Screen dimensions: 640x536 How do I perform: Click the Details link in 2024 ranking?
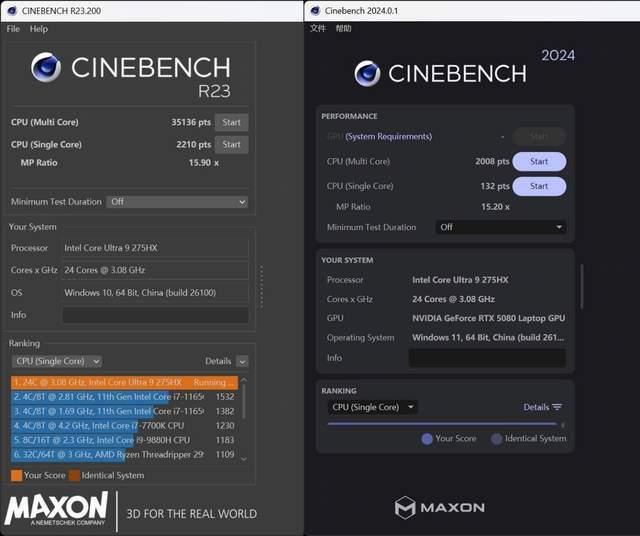(536, 407)
